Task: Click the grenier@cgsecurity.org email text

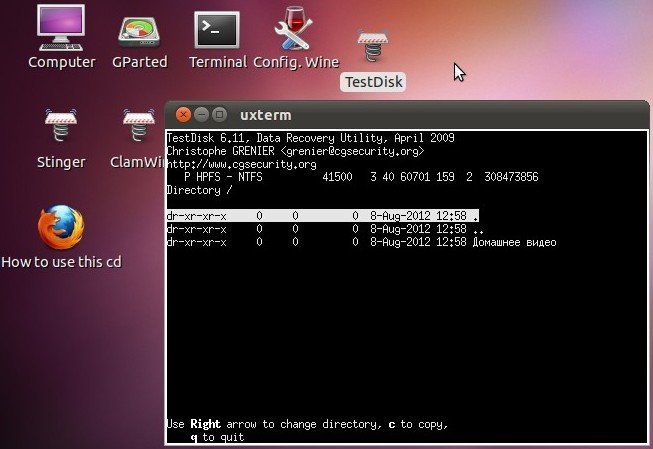Action: [352, 151]
